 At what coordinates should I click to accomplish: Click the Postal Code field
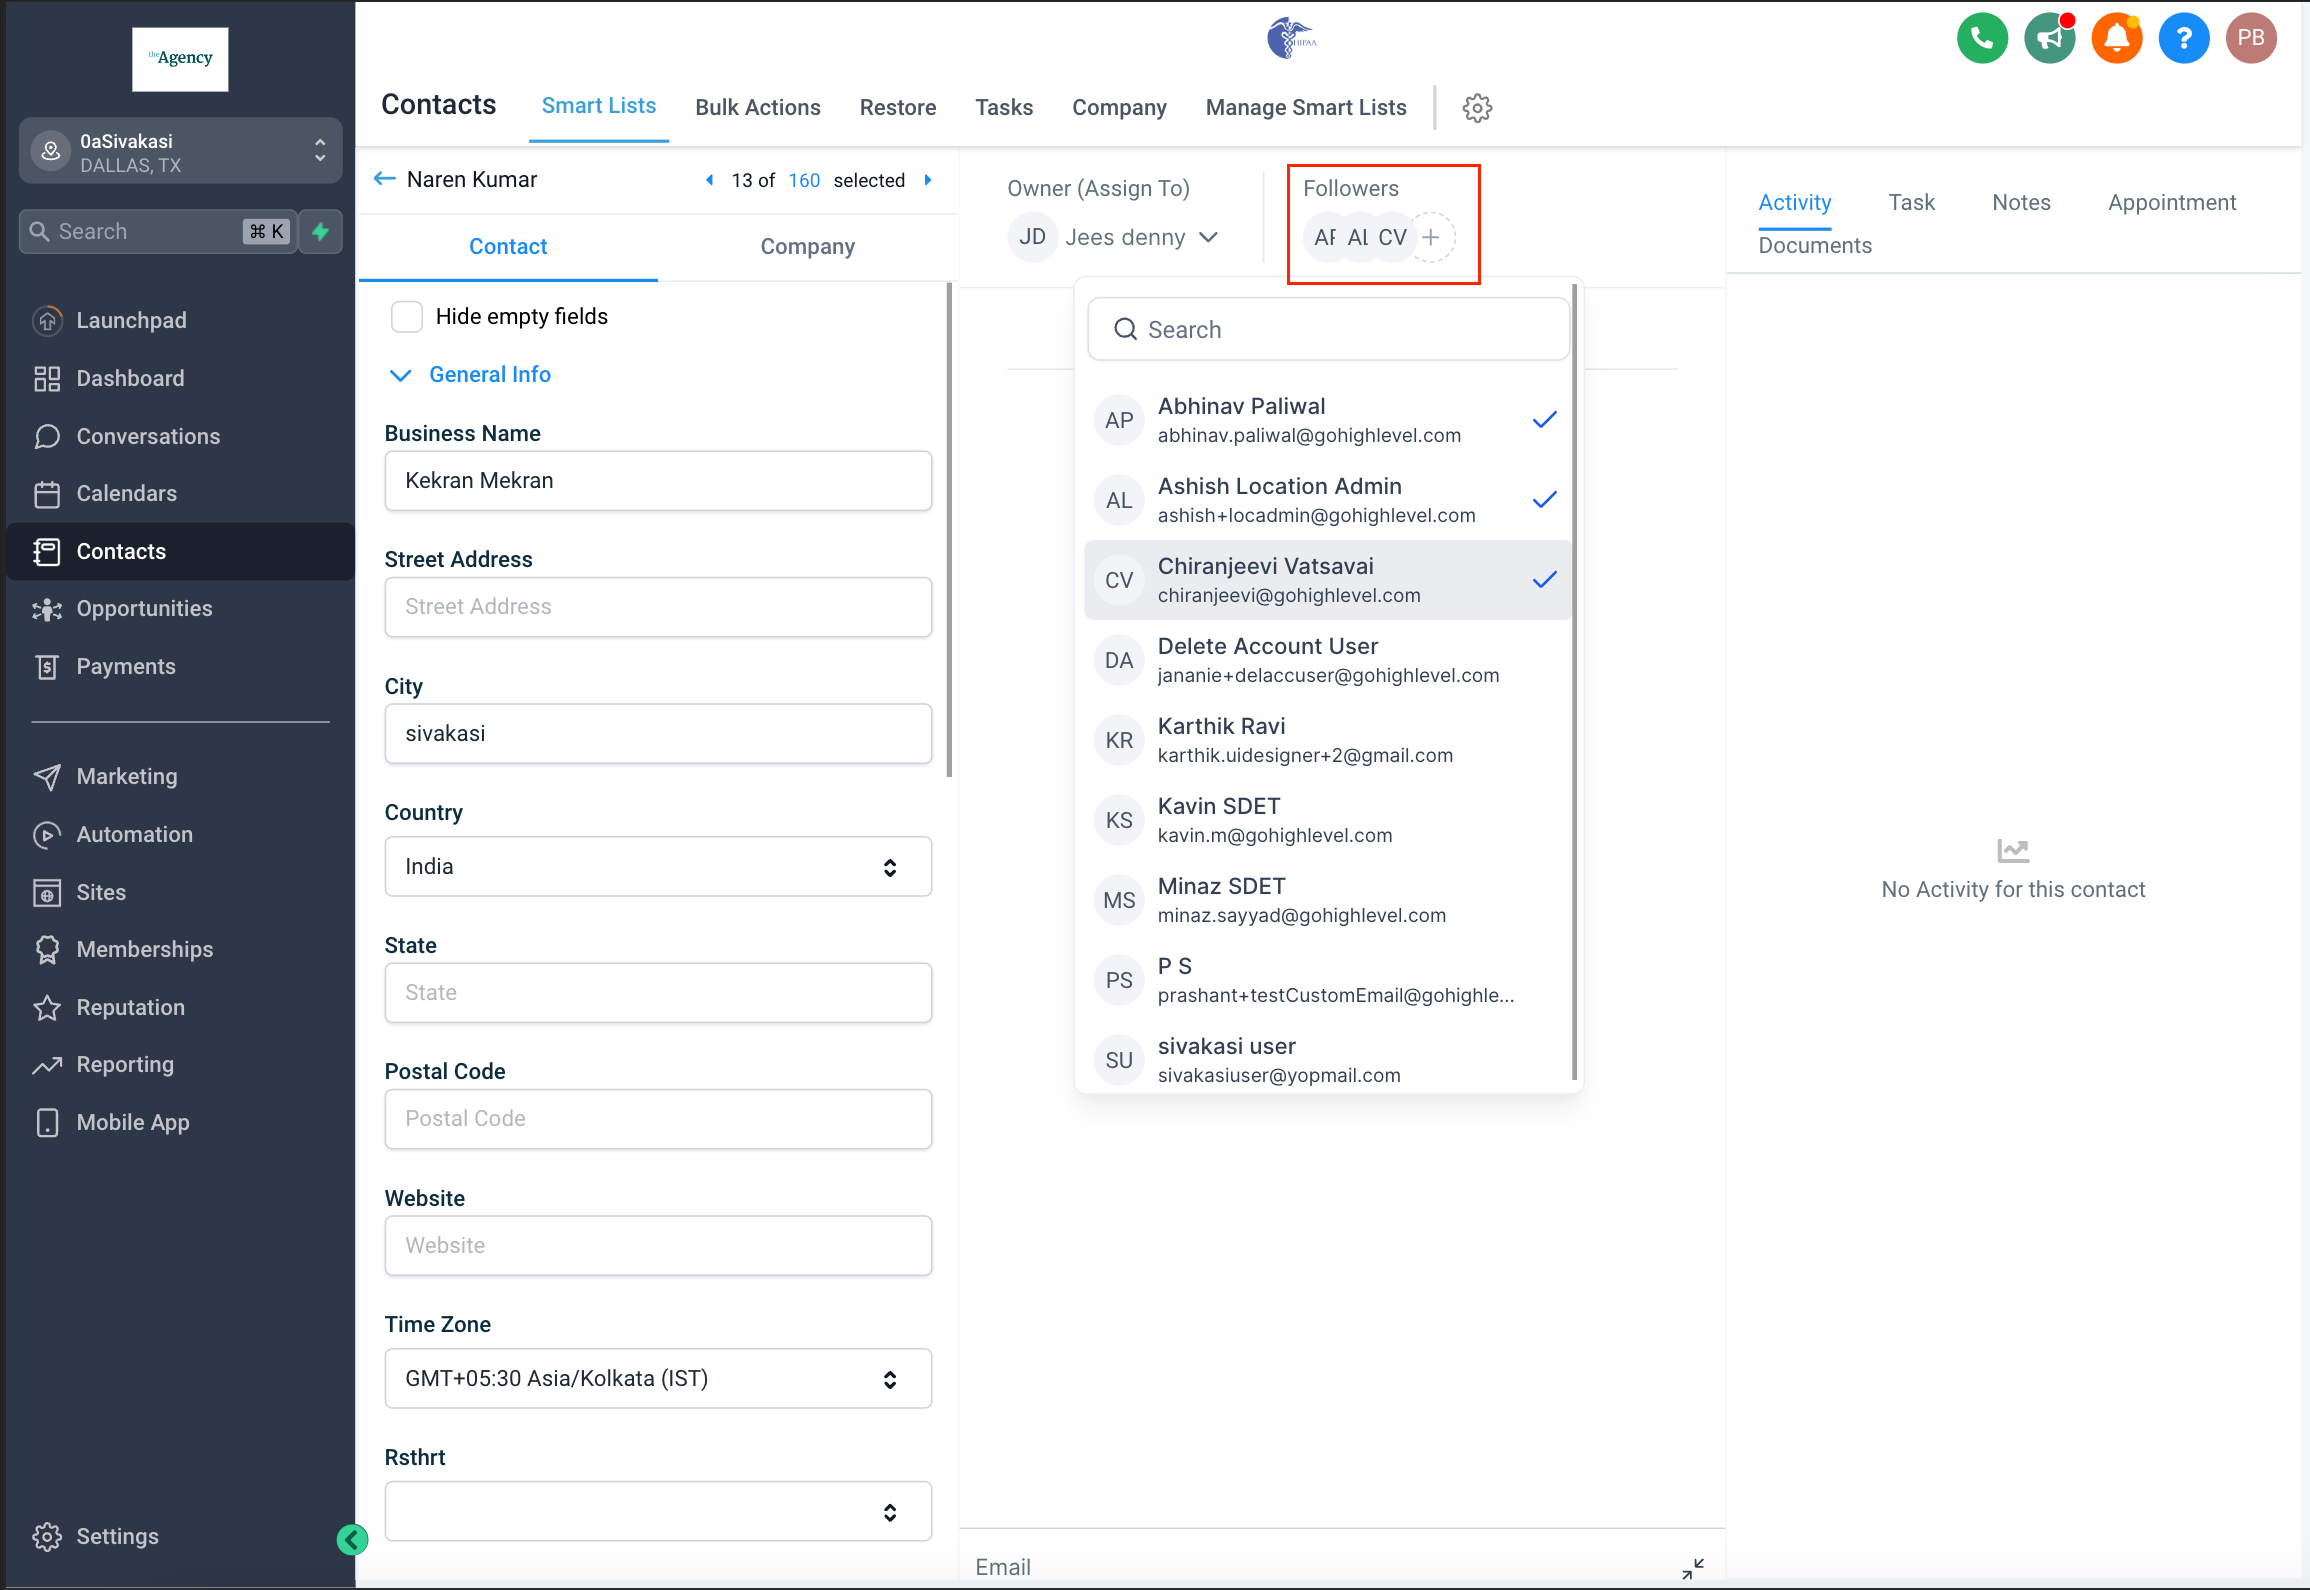(x=658, y=1119)
